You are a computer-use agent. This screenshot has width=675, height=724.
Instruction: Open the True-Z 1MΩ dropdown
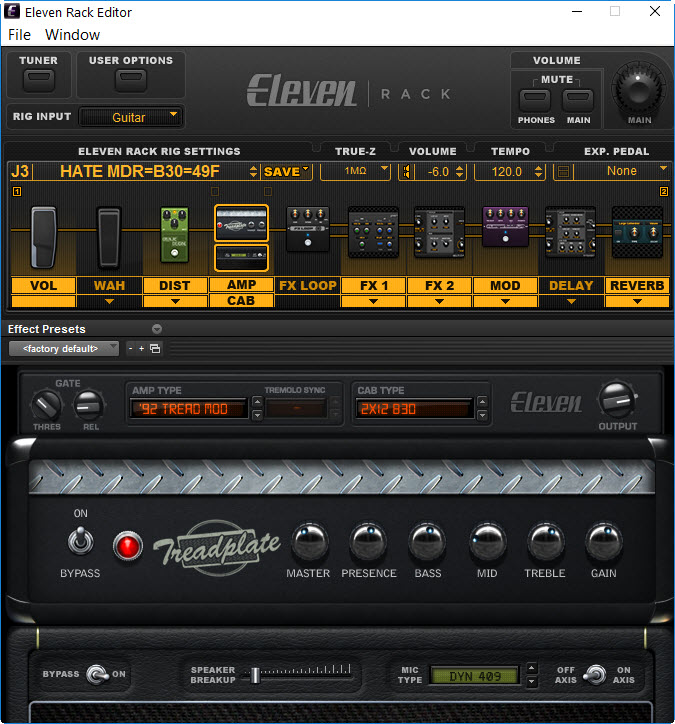355,171
